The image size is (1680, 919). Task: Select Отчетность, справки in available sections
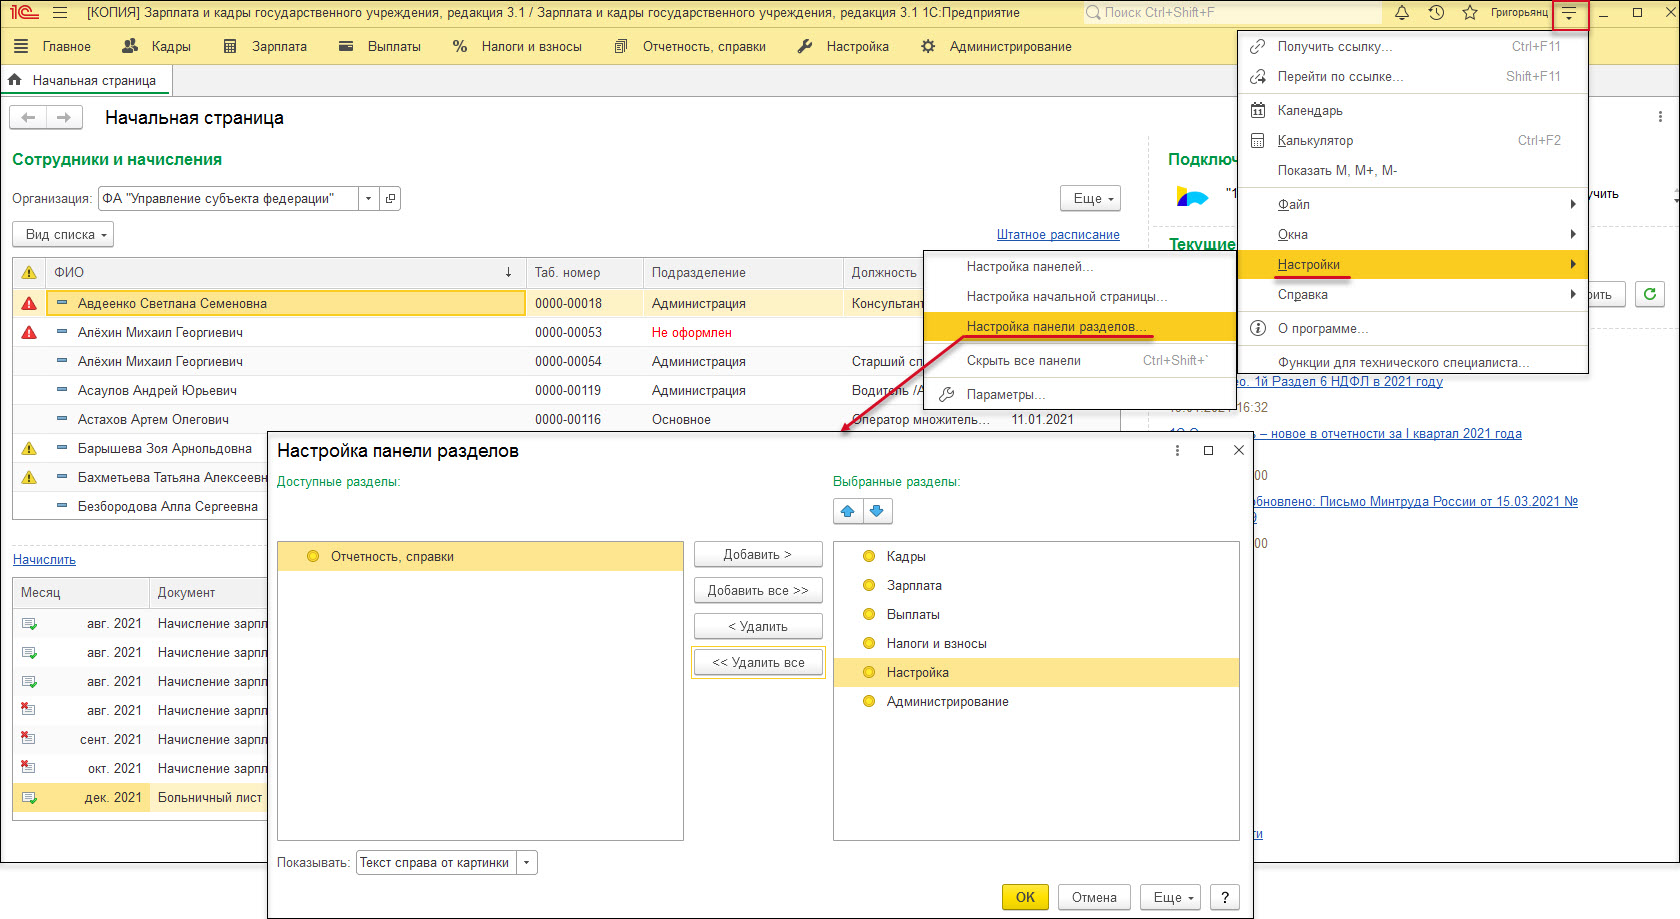[x=480, y=556]
